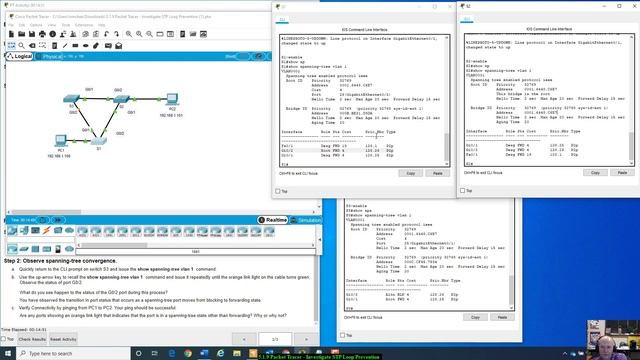The width and height of the screenshot is (640, 360).
Task: Toggle Top checkbox in activity instructions window
Action: pyautogui.click(x=4, y=339)
